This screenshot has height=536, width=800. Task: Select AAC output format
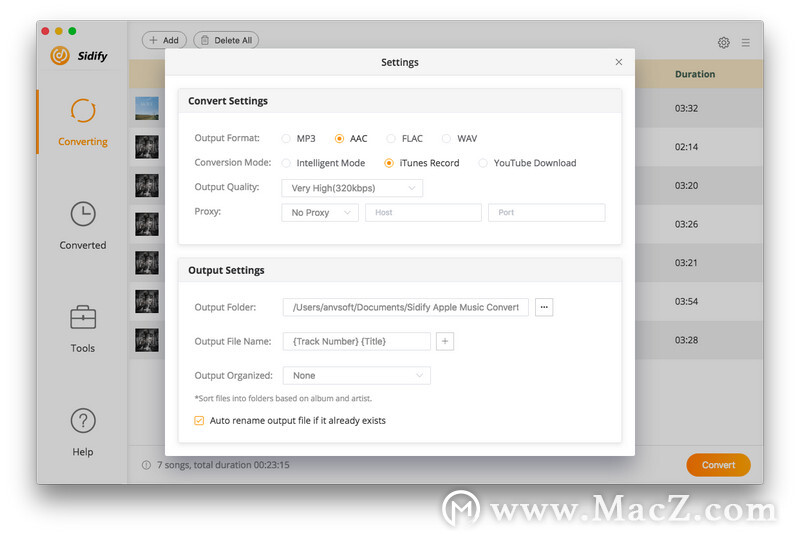pos(339,138)
